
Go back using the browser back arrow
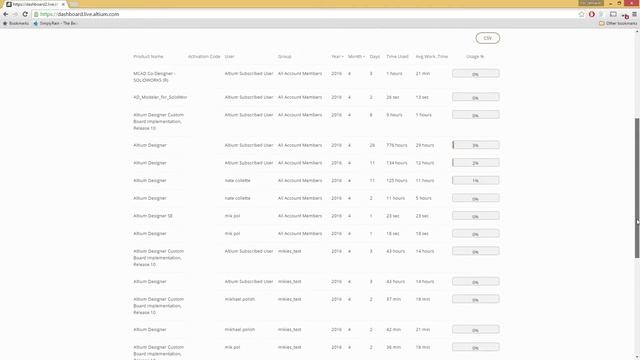(x=6, y=14)
